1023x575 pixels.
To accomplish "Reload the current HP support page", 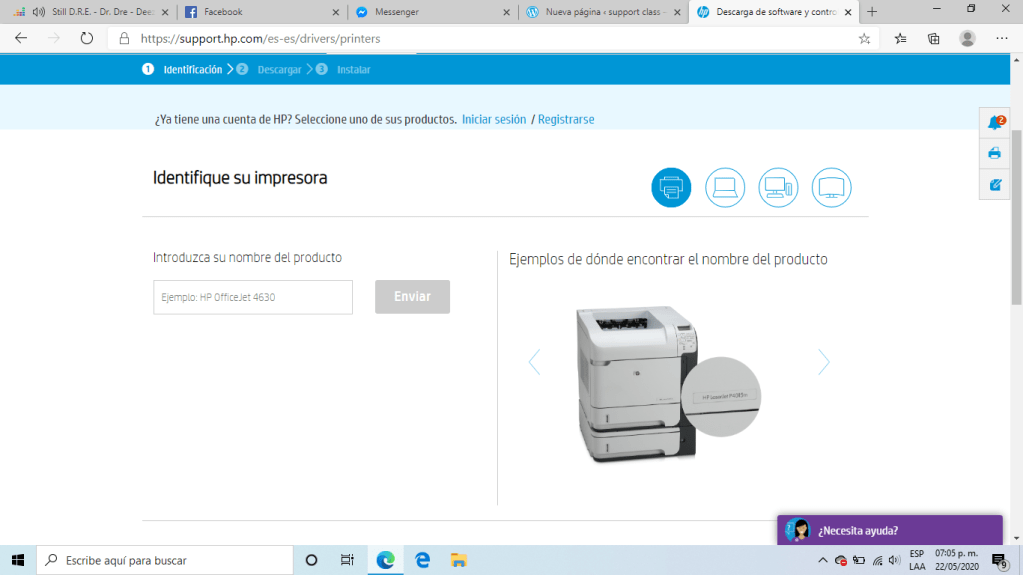I will [x=87, y=39].
